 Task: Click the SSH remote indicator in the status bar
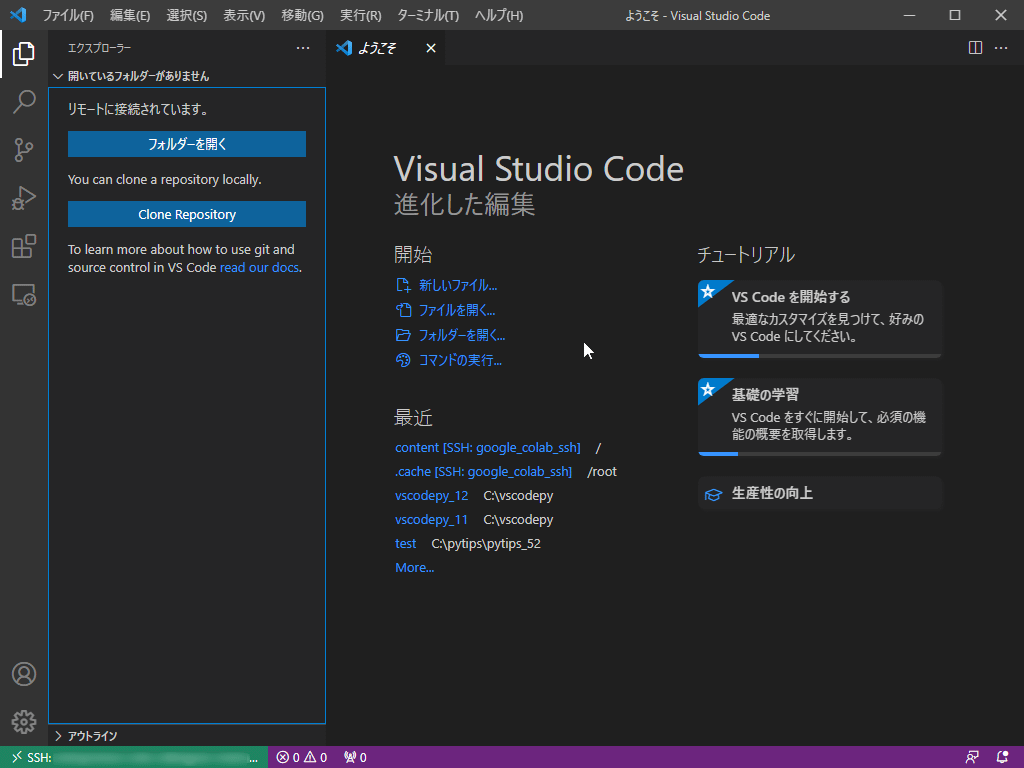(x=130, y=757)
